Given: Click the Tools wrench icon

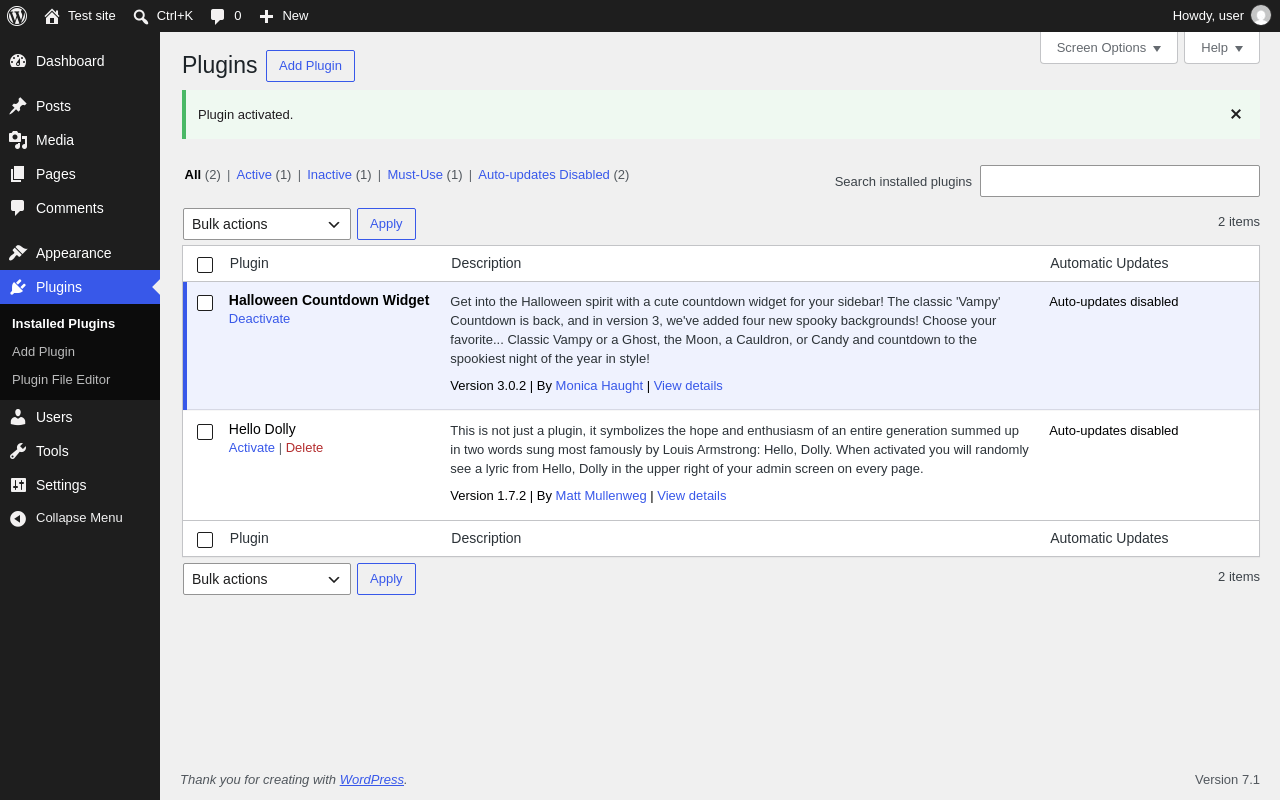Looking at the screenshot, I should (x=18, y=451).
